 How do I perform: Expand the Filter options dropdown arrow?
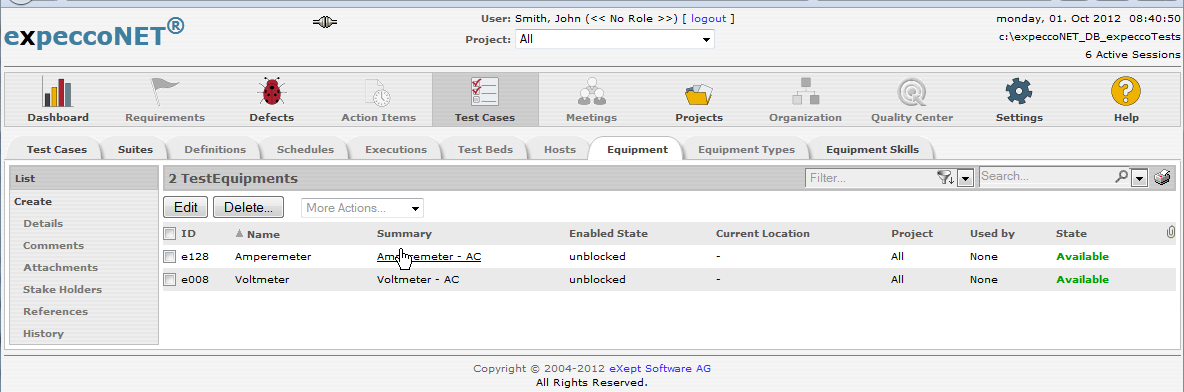coord(964,177)
